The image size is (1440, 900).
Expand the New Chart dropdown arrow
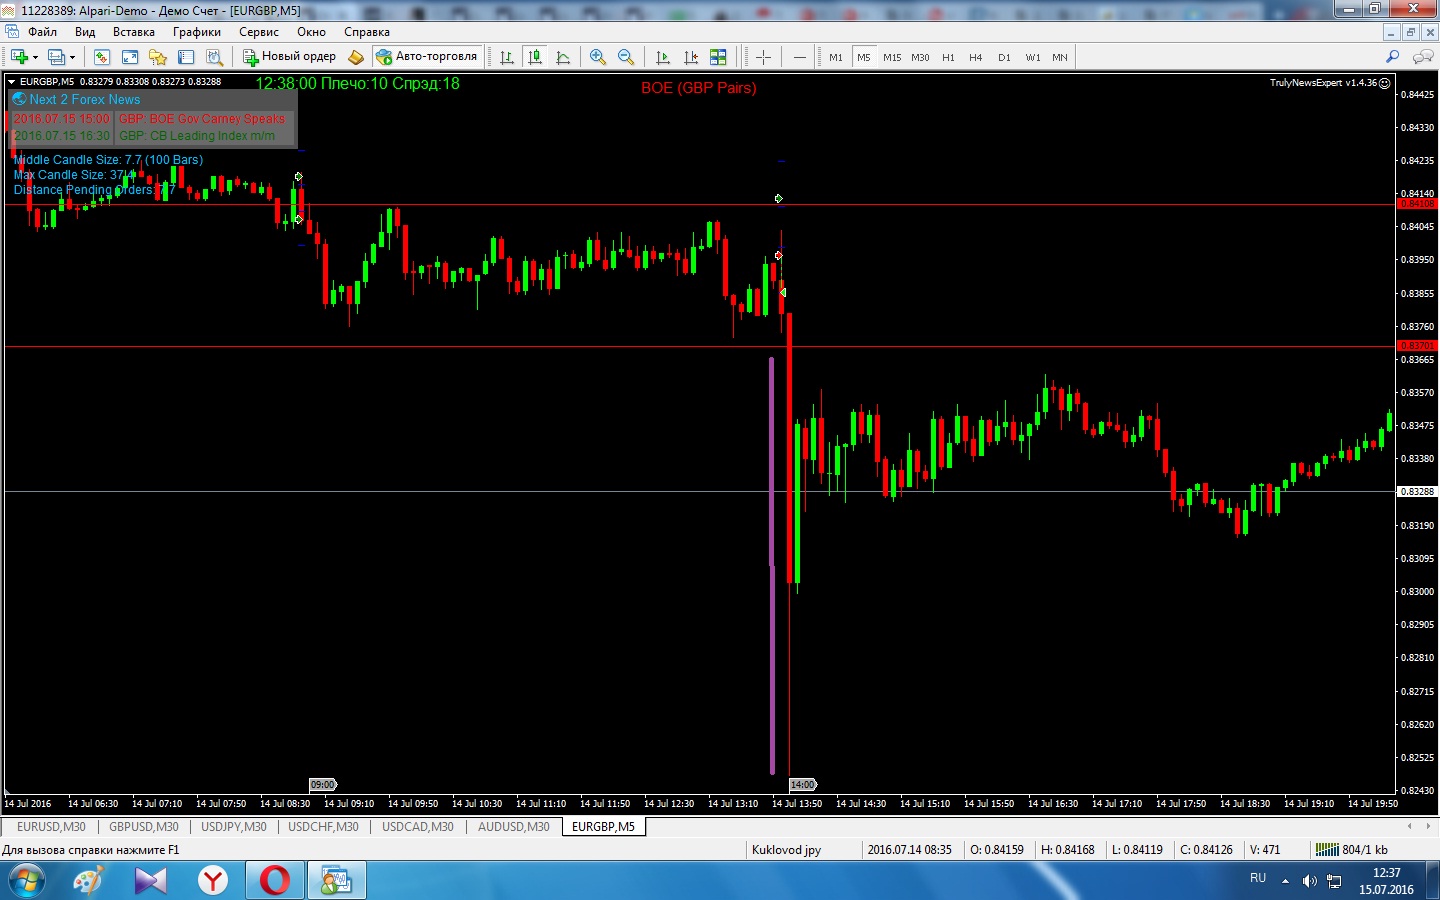click(35, 57)
